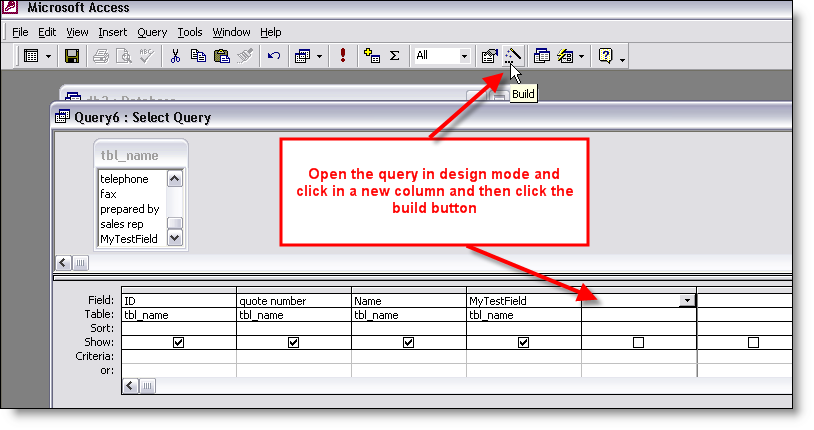Click the Copy toolbar icon
Viewport: 814px width, 430px height.
point(197,56)
